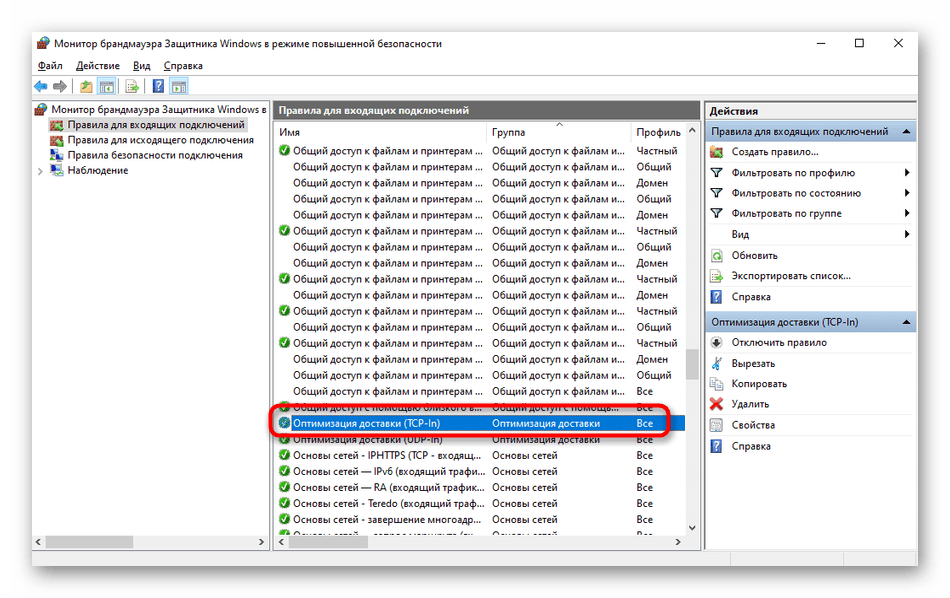Click the red X Удалить icon

717,404
